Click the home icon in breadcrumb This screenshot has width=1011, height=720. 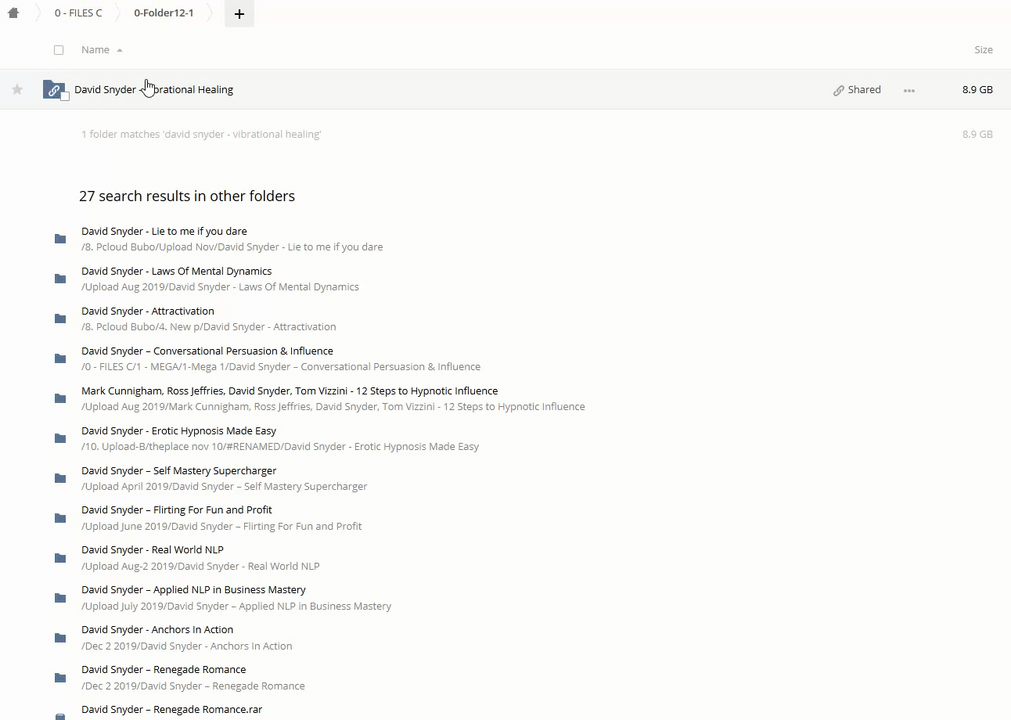(13, 13)
